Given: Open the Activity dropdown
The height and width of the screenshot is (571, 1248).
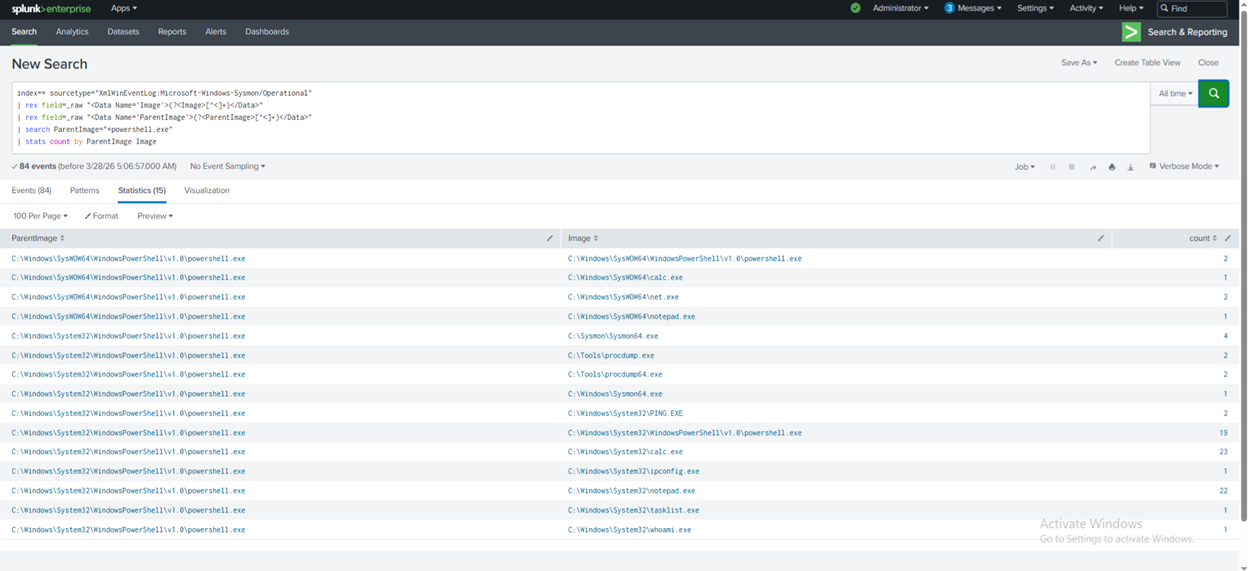Looking at the screenshot, I should click(1086, 8).
